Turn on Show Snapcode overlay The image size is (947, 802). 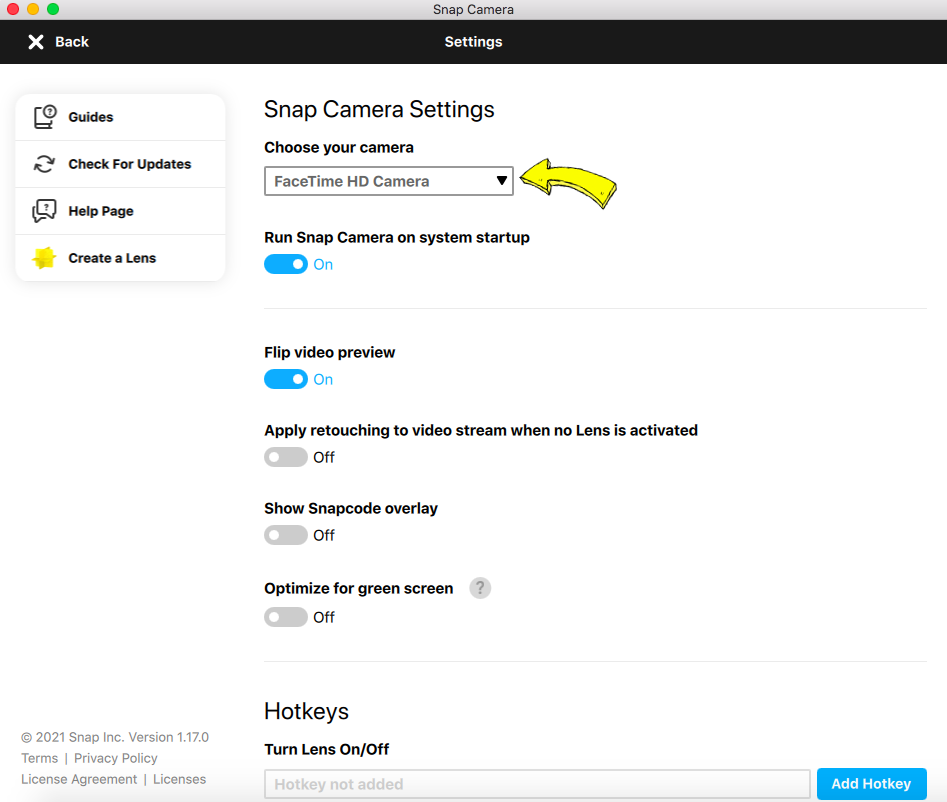pyautogui.click(x=286, y=535)
